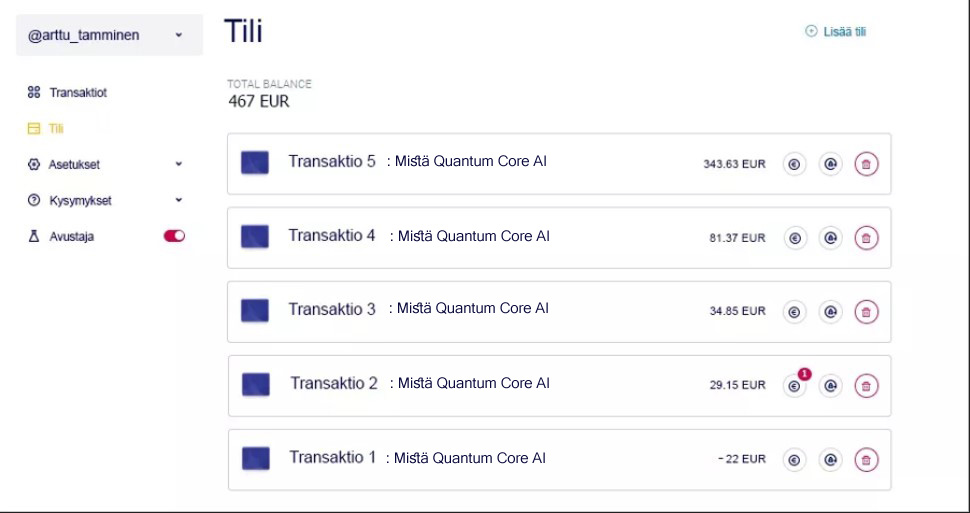Click the euro icon on Transaktio 5
Image resolution: width=970 pixels, height=513 pixels.
point(794,164)
